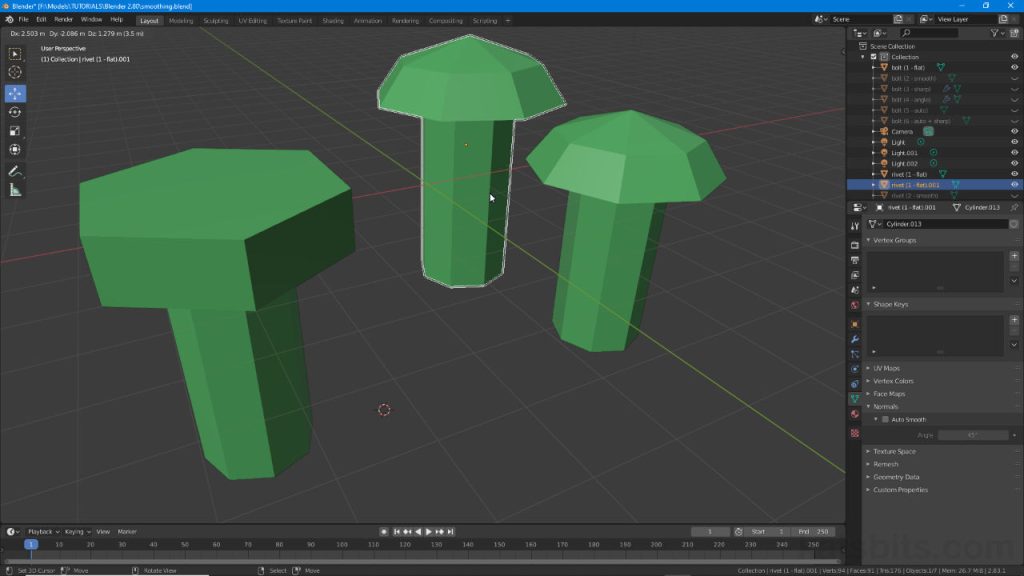Click the Play animation button
Screen dimensions: 1024x576
point(429,531)
